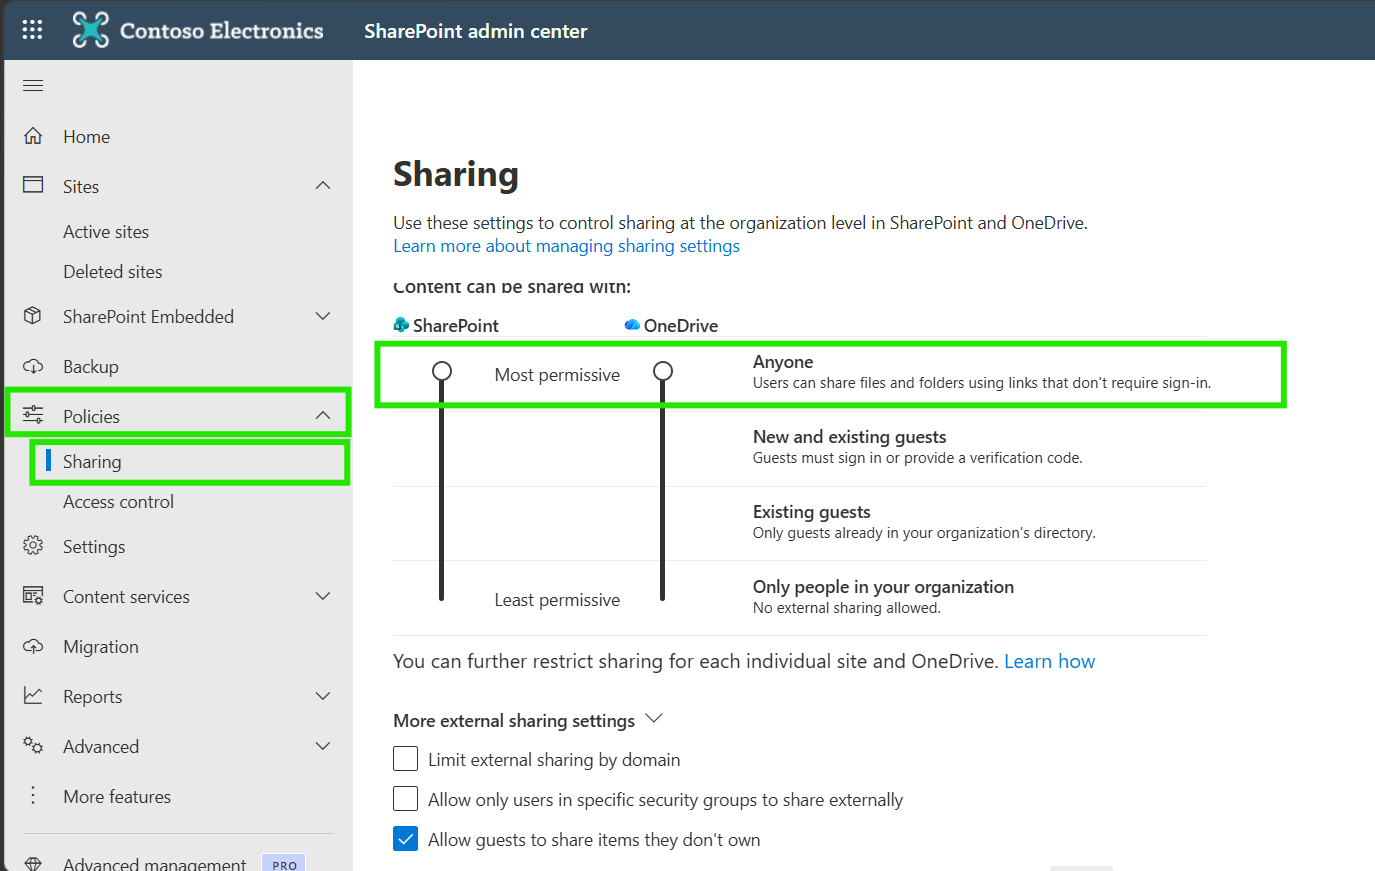This screenshot has width=1375, height=871.
Task: Click the SharePoint admin center title
Action: [475, 31]
